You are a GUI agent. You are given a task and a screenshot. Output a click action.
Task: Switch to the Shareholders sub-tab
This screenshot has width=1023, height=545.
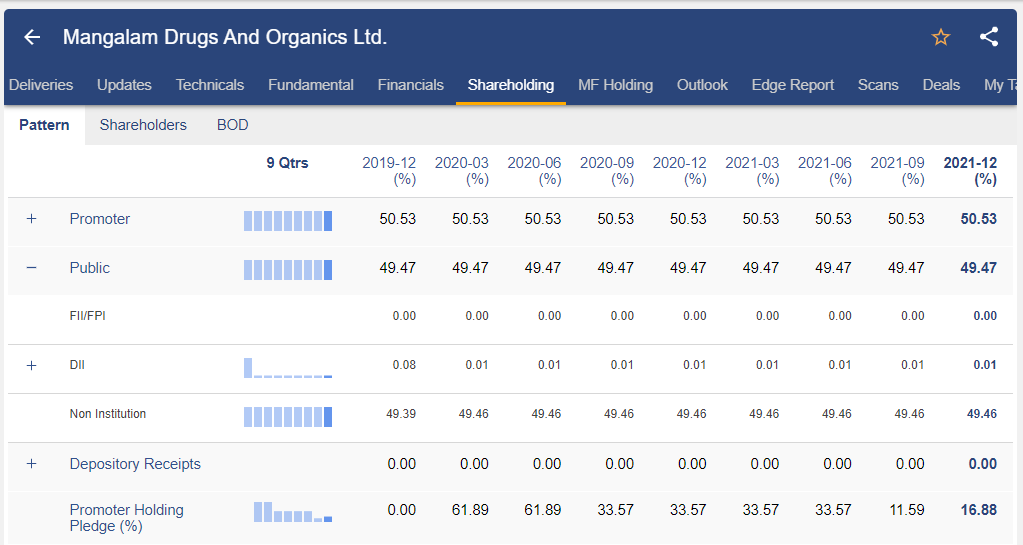pyautogui.click(x=143, y=125)
